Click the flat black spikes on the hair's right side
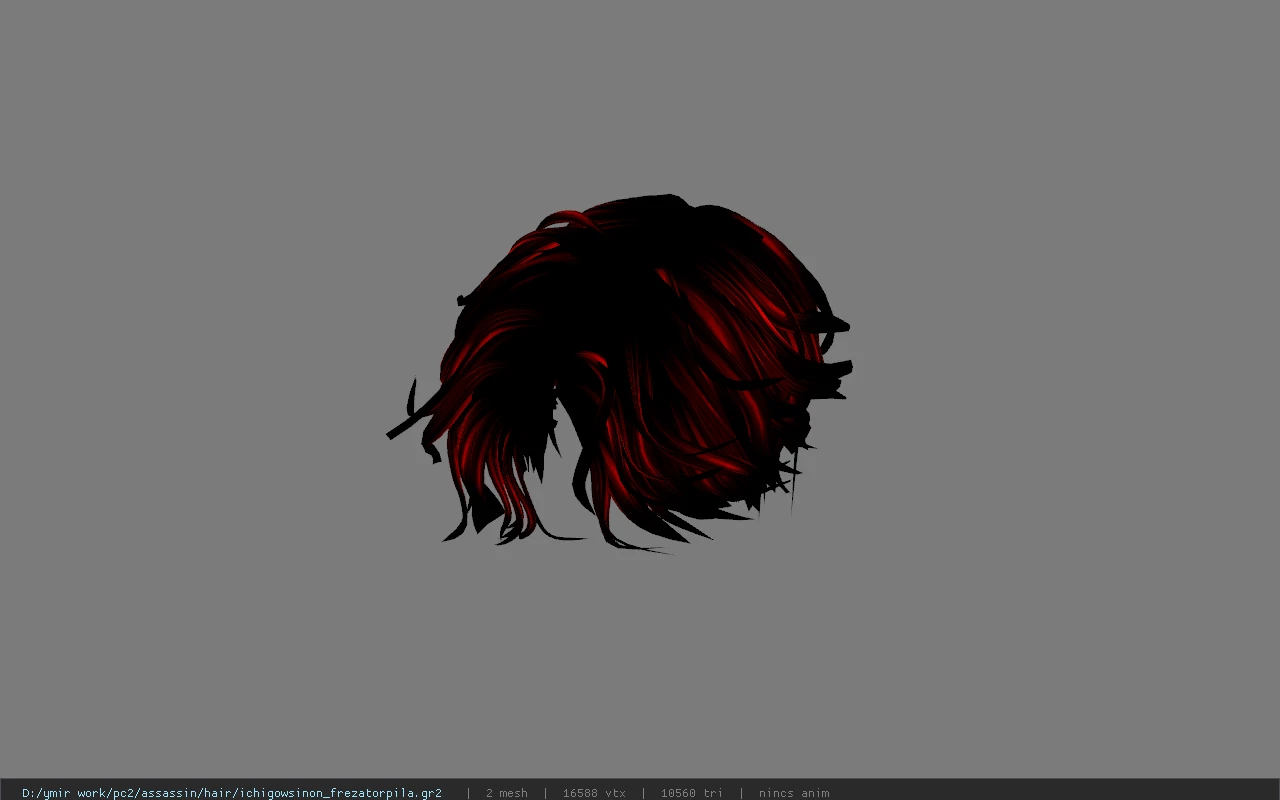 pyautogui.click(x=826, y=345)
